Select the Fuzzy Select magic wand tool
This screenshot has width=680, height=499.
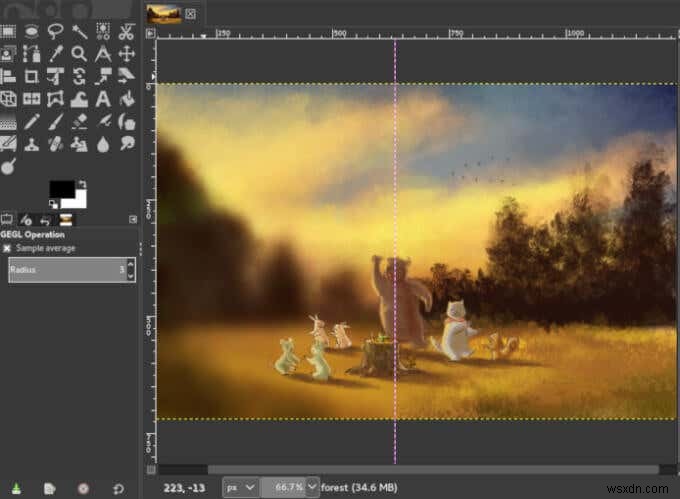(x=79, y=32)
